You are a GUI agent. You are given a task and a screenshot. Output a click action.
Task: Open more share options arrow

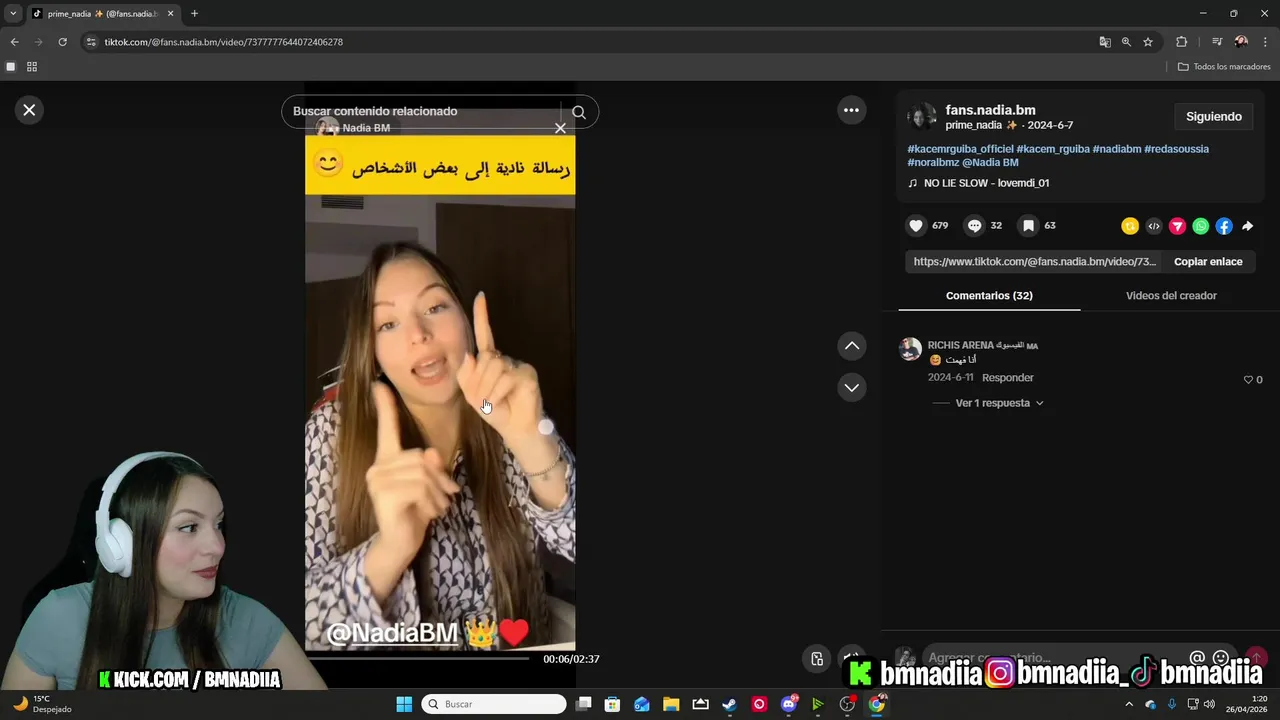click(1248, 226)
